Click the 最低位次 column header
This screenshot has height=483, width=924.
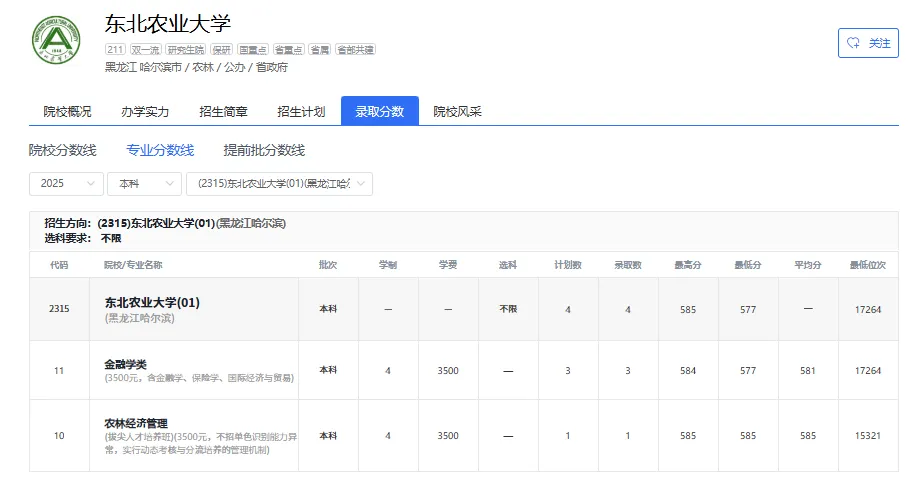point(868,265)
